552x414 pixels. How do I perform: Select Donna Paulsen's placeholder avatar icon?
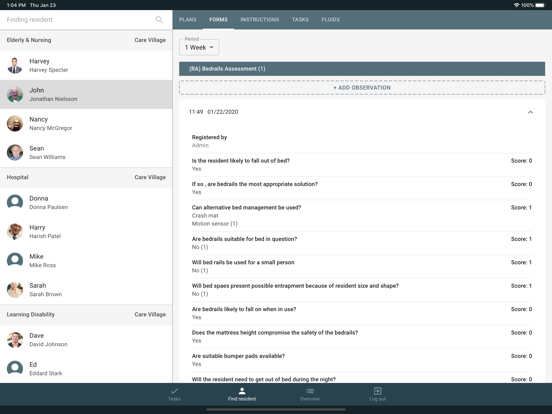[15, 202]
